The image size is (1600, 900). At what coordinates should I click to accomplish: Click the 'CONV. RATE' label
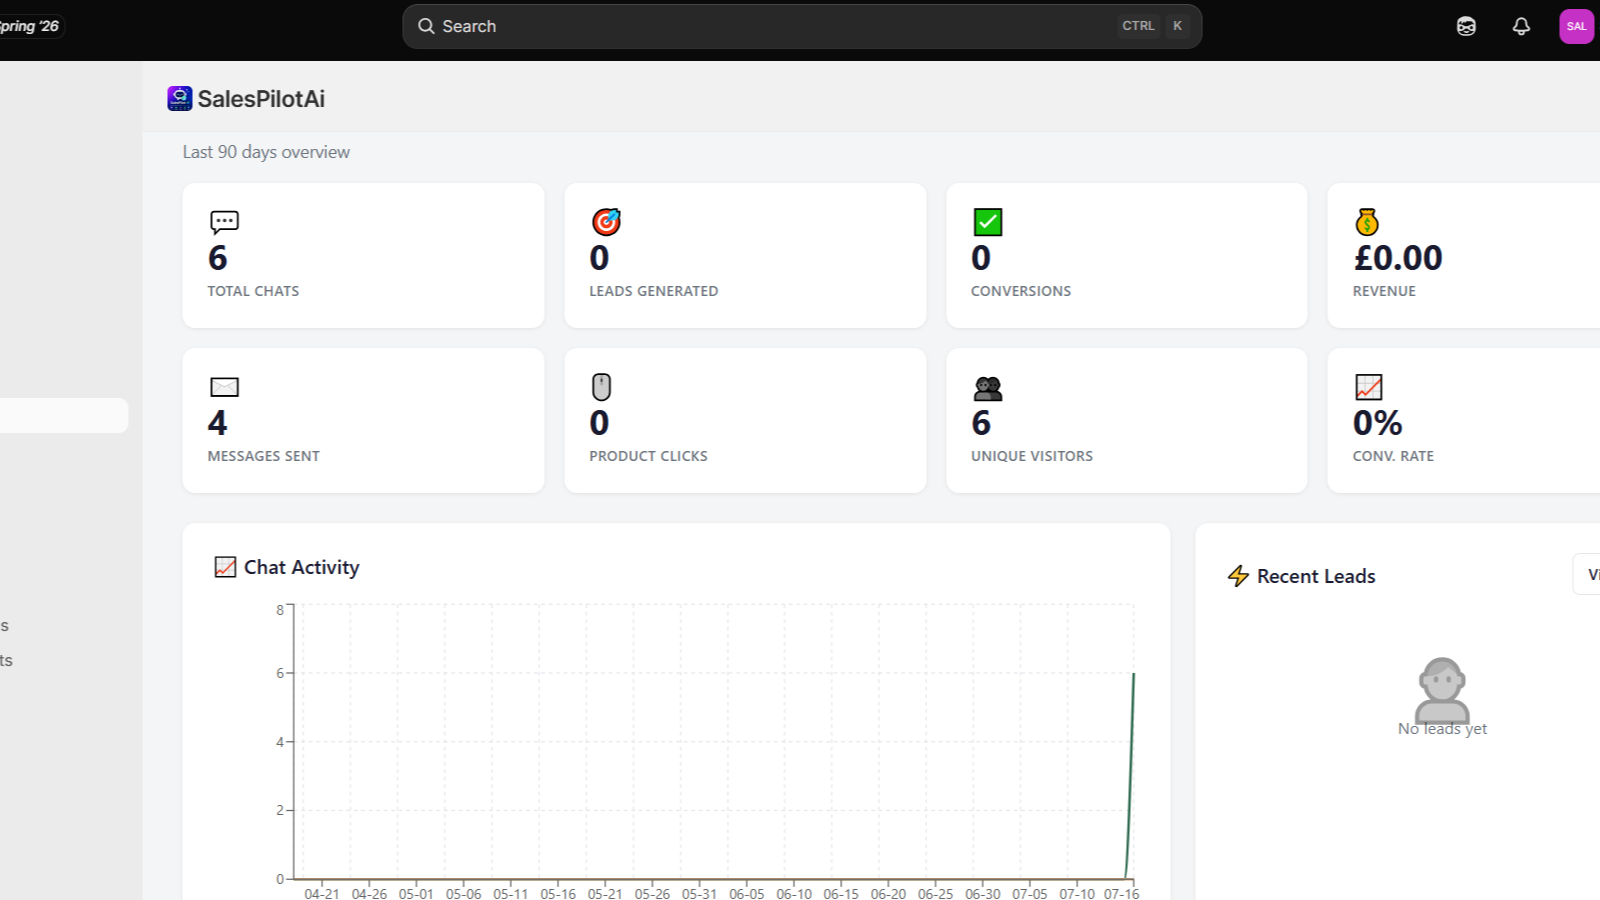click(x=1393, y=456)
